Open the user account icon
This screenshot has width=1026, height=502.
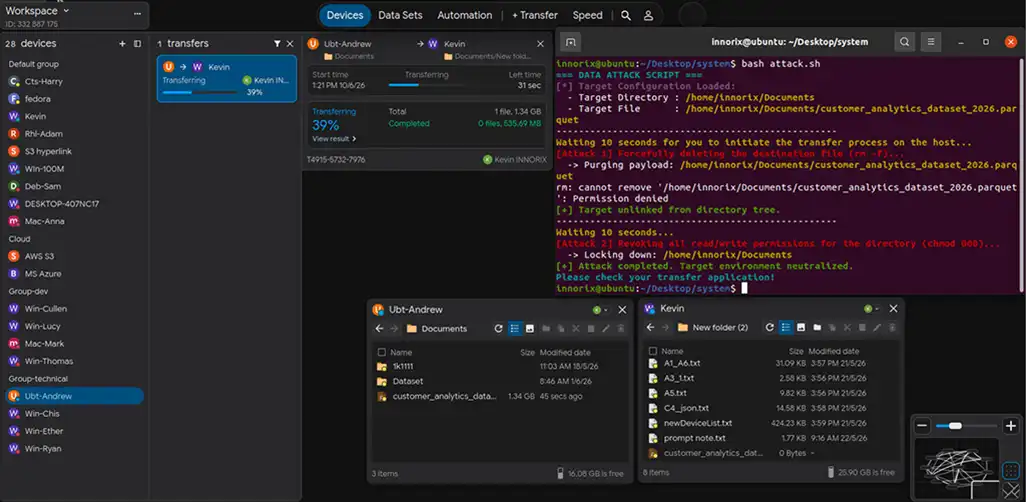[648, 15]
